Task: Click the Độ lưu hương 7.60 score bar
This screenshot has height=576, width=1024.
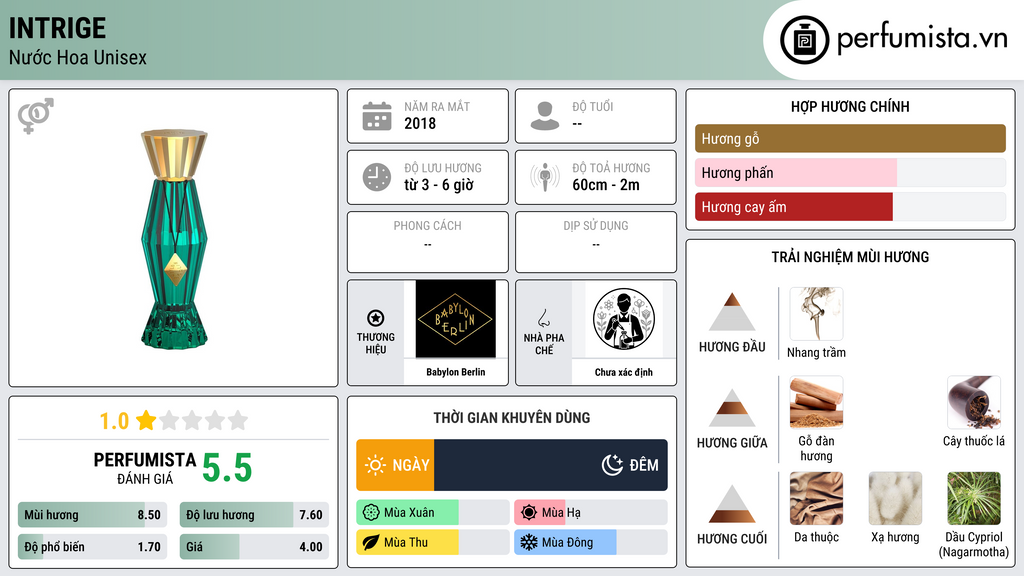Action: click(254, 515)
